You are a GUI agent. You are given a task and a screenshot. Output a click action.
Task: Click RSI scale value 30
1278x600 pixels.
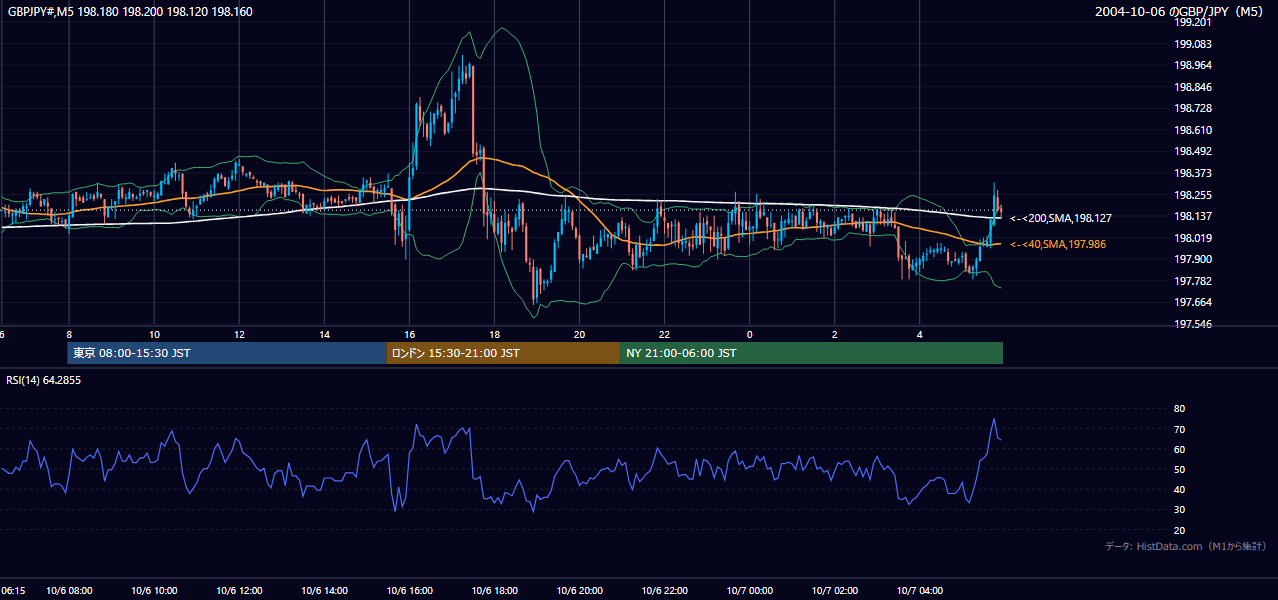point(1179,510)
